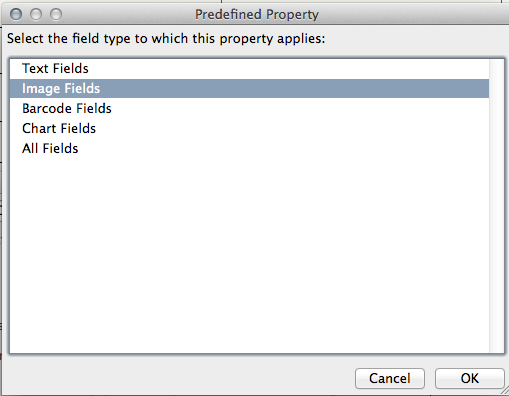This screenshot has width=509, height=396.
Task: Select the Barcode Fields option
Action: (249, 108)
